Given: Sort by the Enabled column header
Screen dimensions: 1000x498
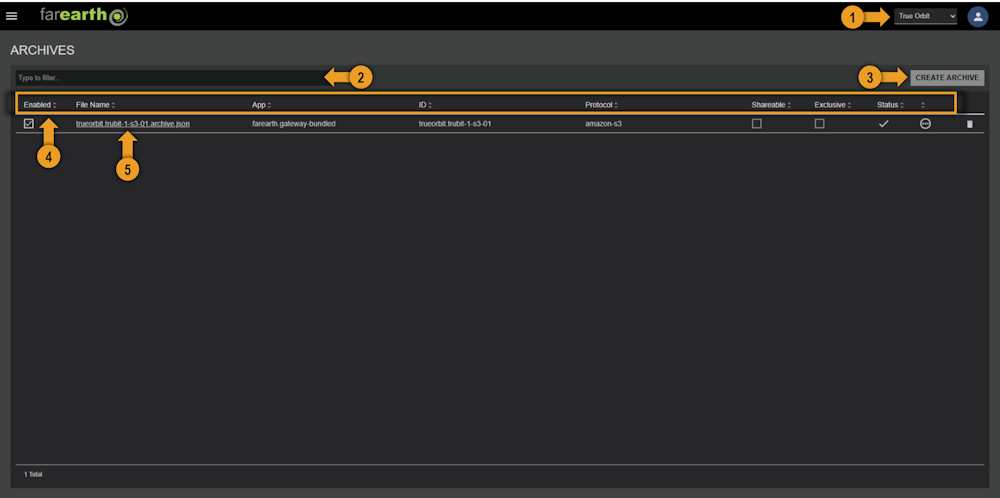Looking at the screenshot, I should coord(40,105).
